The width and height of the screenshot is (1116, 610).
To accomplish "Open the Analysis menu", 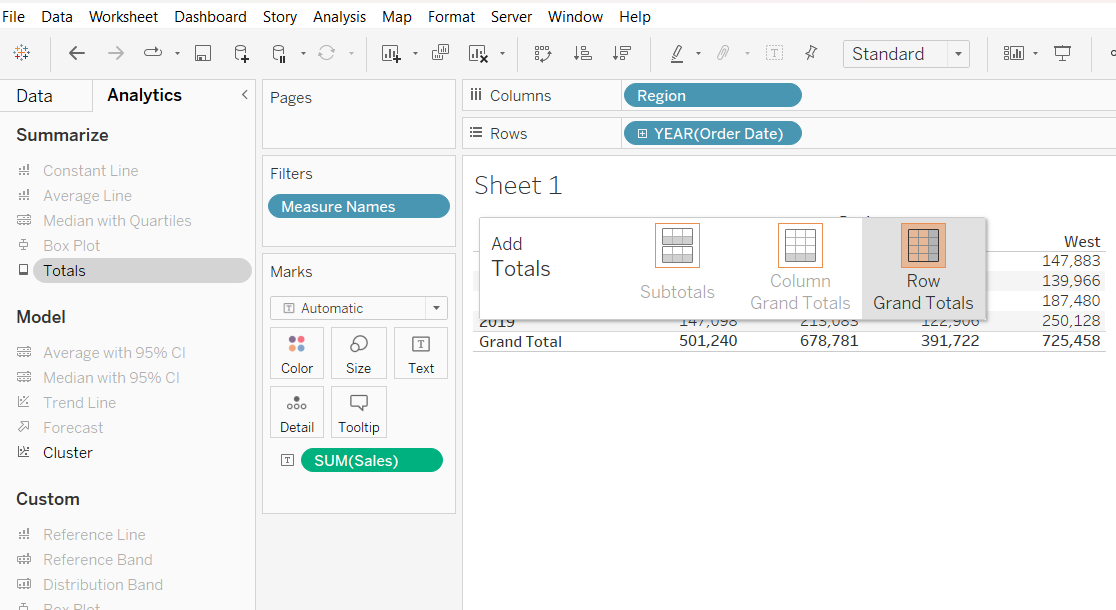I will pyautogui.click(x=339, y=17).
